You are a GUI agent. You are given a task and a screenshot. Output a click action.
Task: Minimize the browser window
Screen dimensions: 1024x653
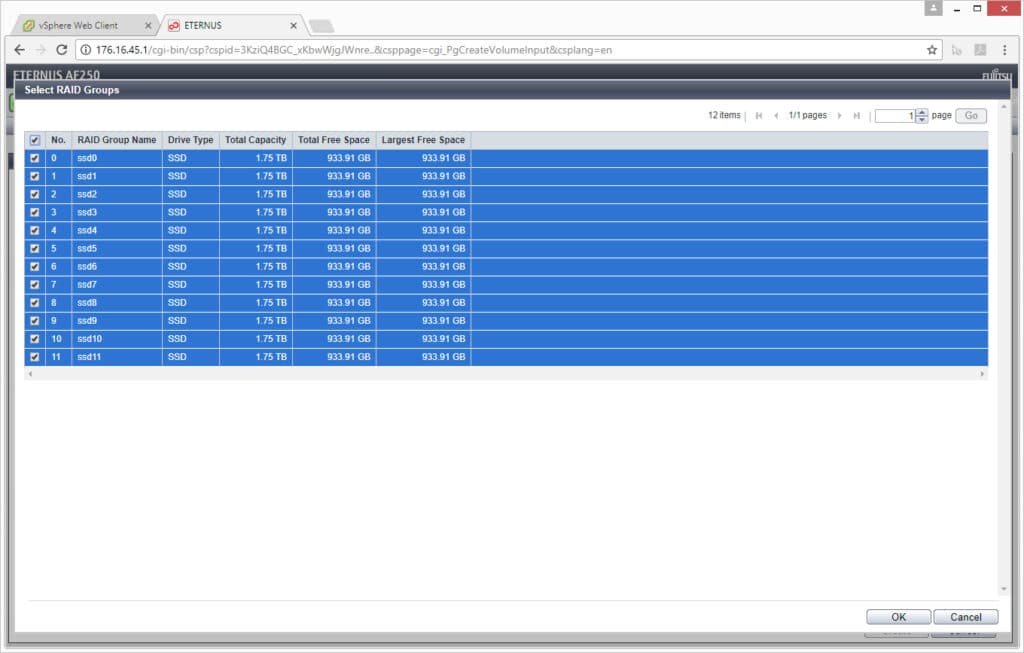click(957, 8)
